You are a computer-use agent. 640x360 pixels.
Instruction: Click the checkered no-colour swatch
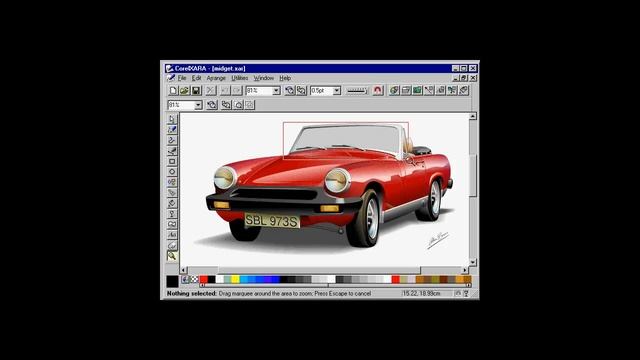194,280
